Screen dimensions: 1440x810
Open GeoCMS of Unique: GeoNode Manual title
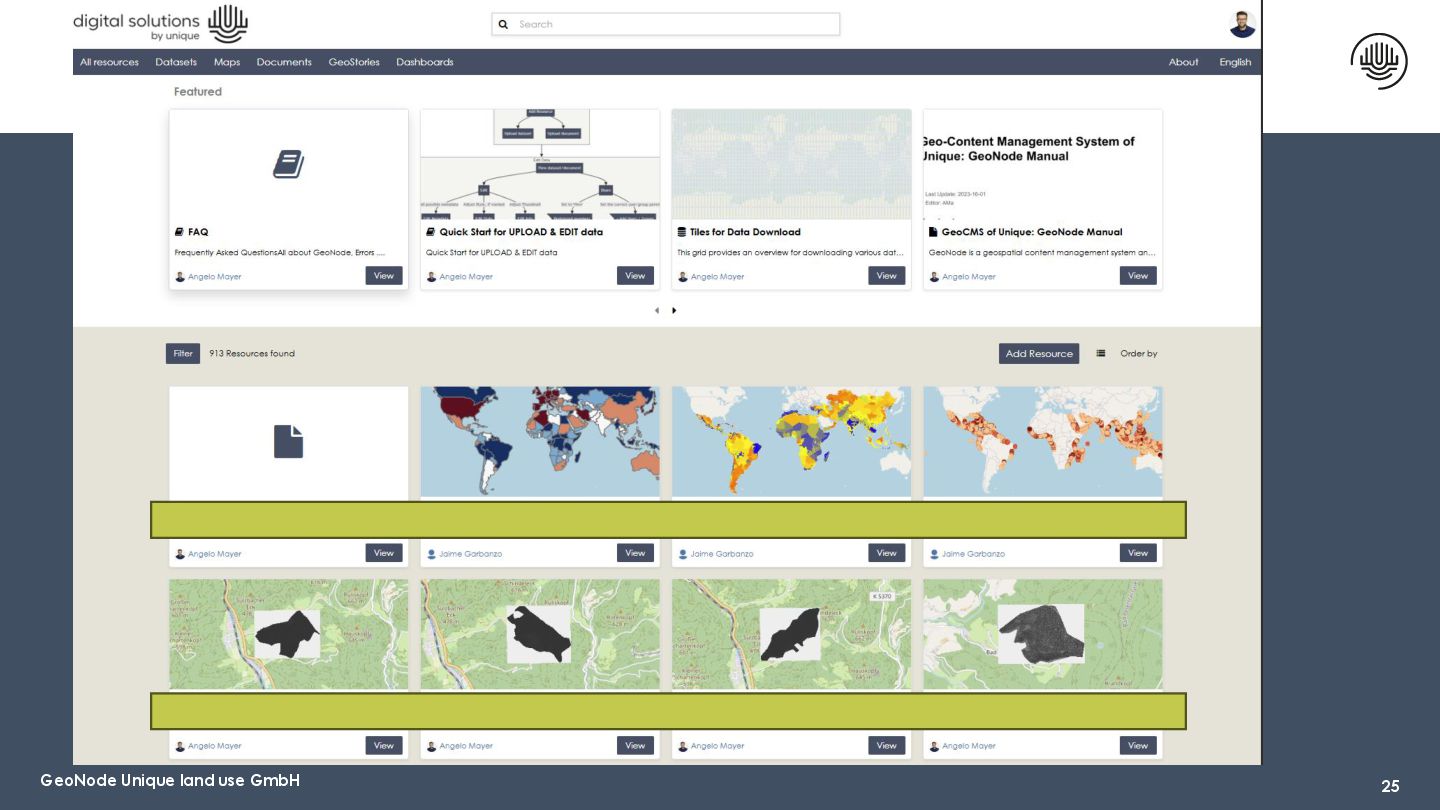click(x=1032, y=232)
